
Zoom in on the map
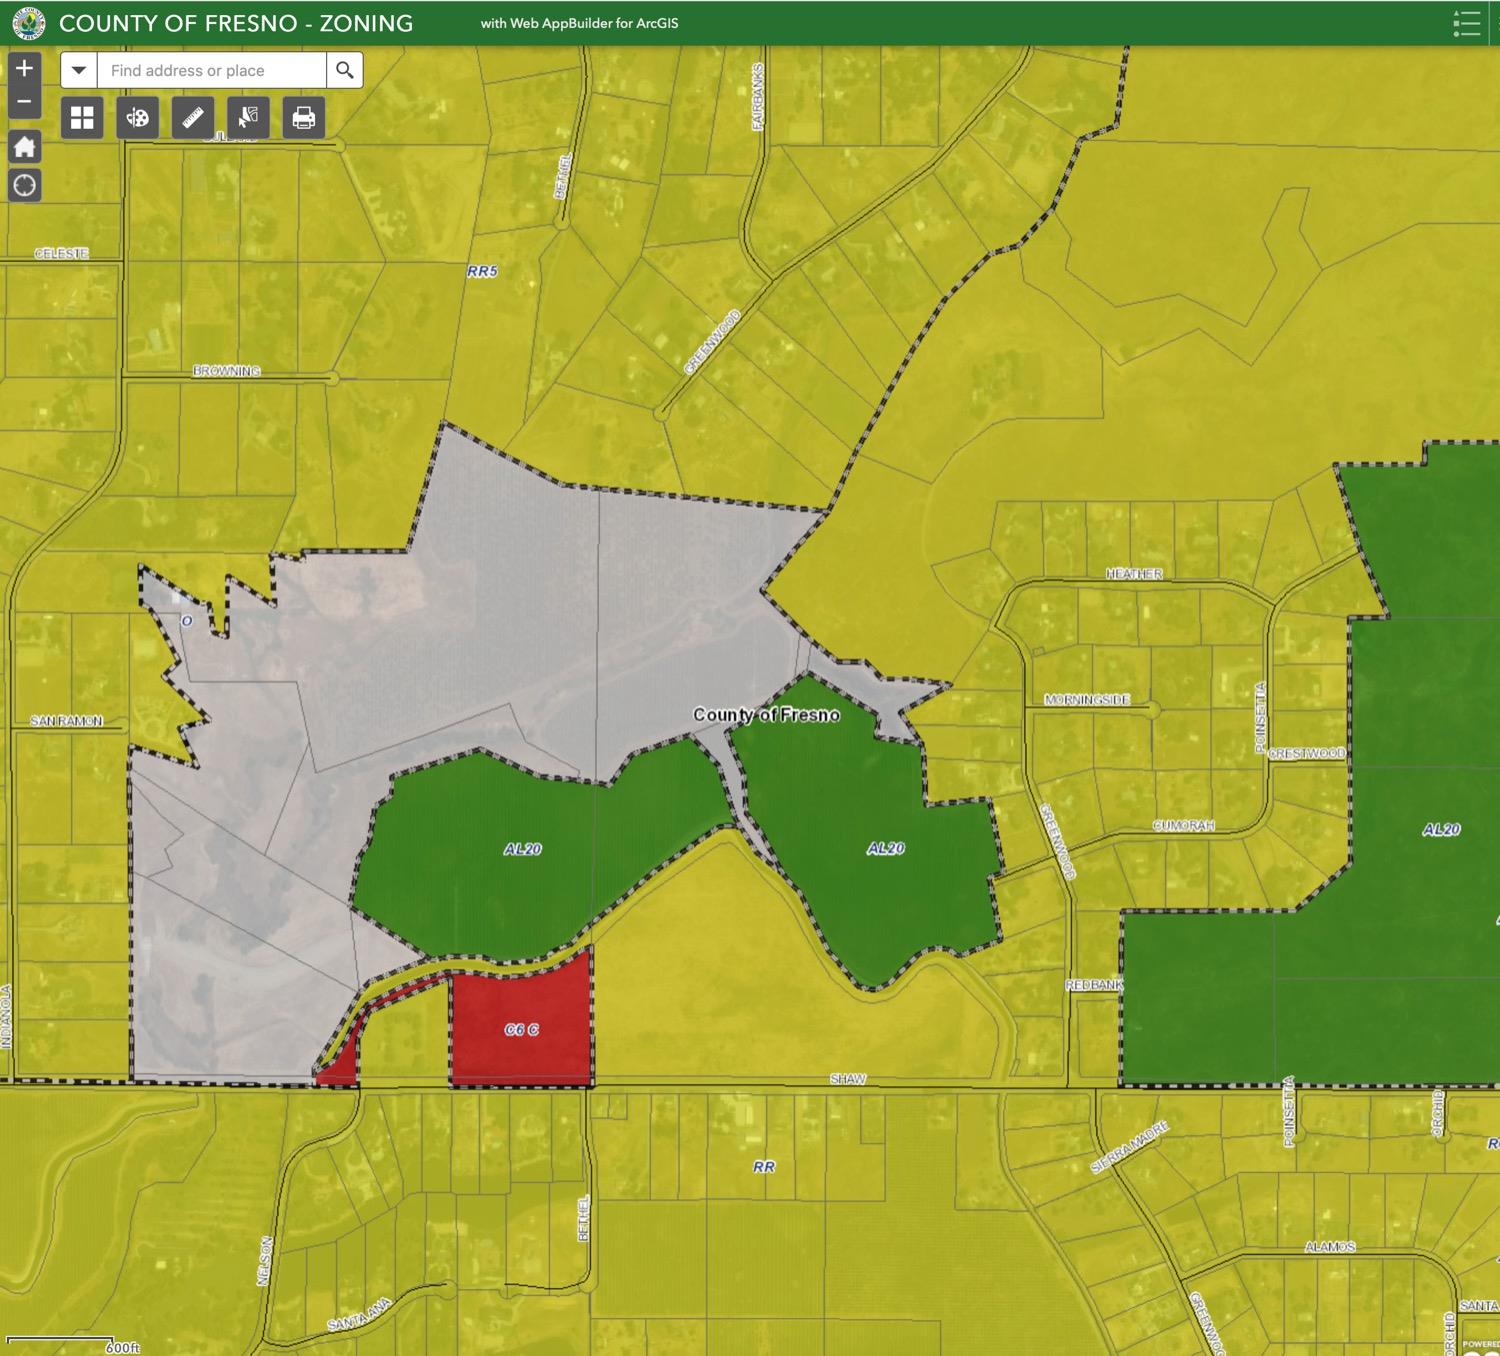[25, 69]
